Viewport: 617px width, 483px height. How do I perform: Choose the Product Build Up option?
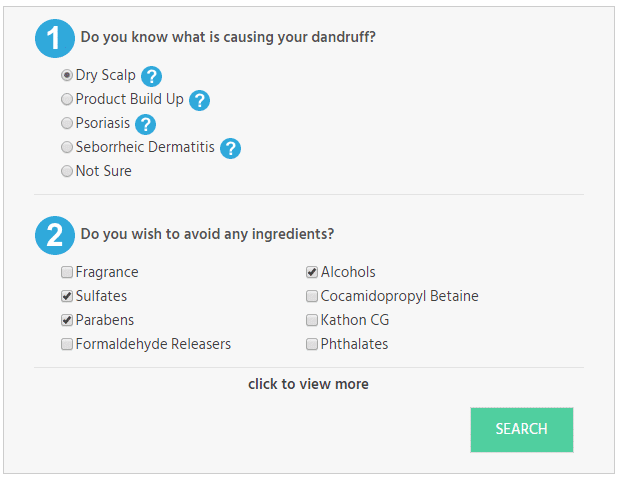[x=67, y=99]
